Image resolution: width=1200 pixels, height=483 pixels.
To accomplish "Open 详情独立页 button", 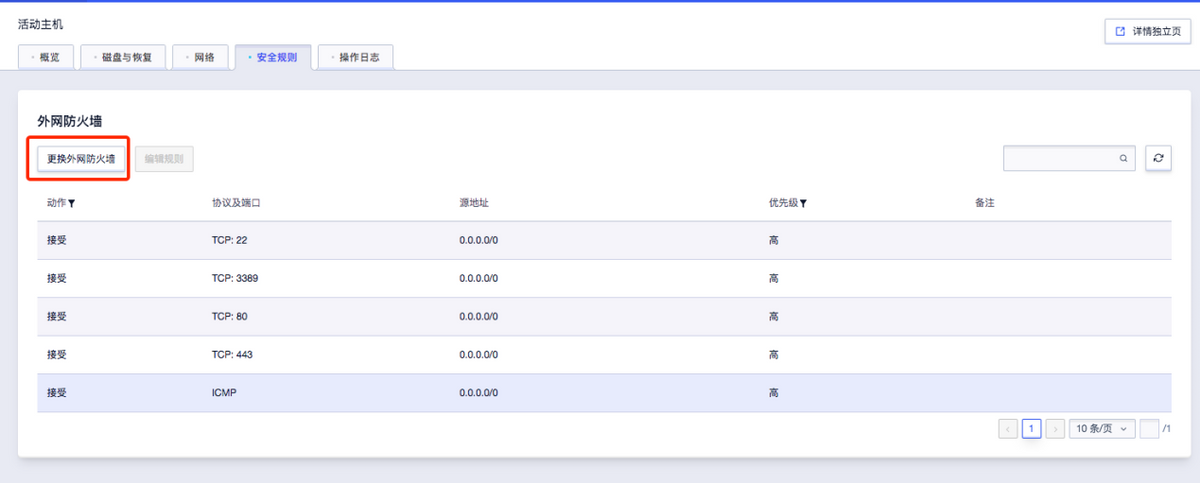I will coord(1147,32).
